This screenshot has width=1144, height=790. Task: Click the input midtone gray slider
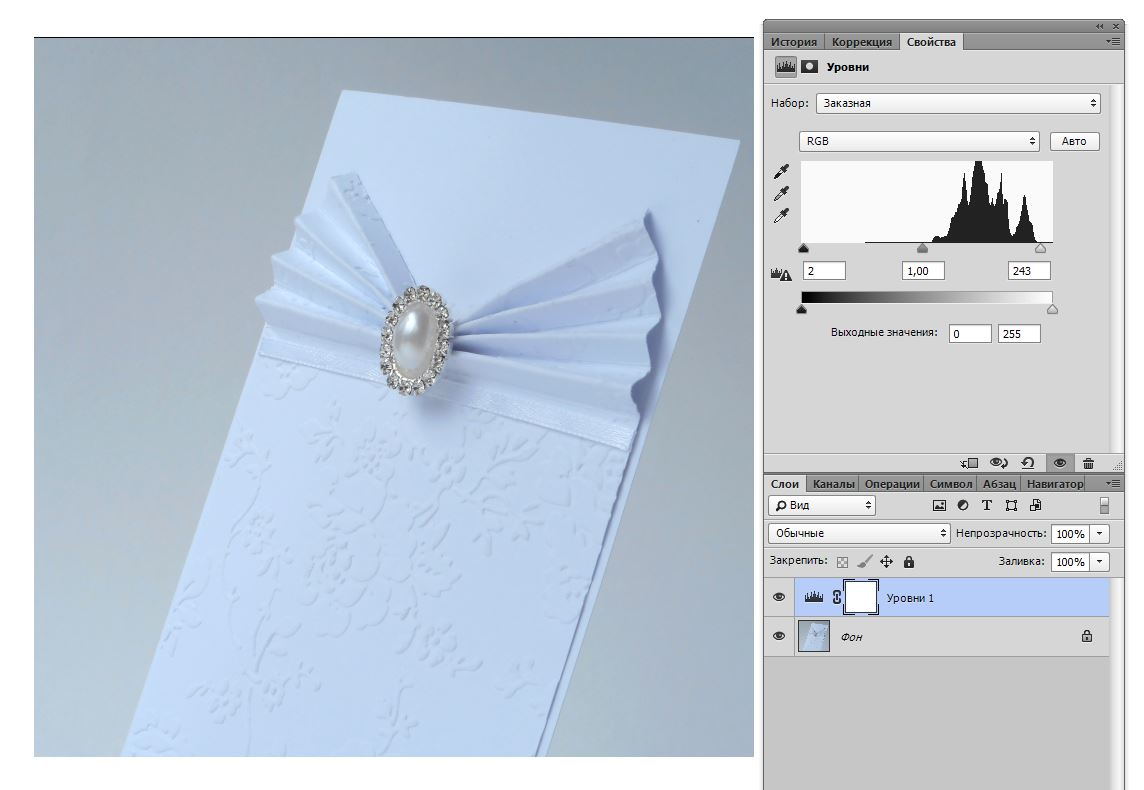click(x=922, y=249)
